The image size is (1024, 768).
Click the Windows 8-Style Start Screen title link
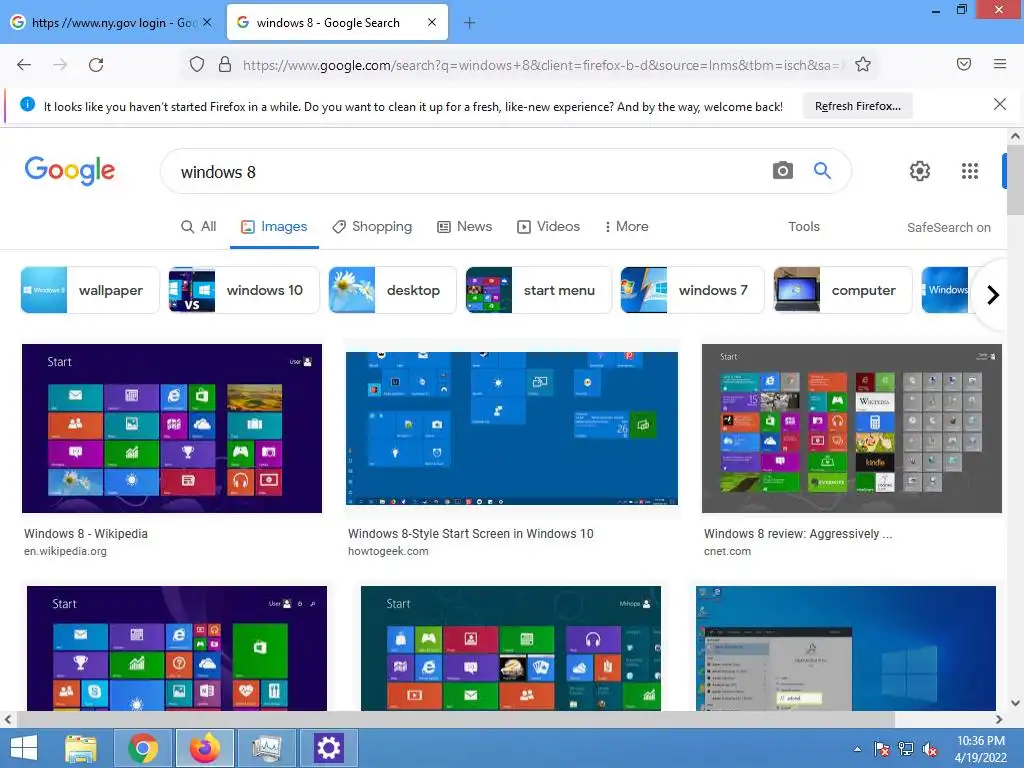coord(470,534)
